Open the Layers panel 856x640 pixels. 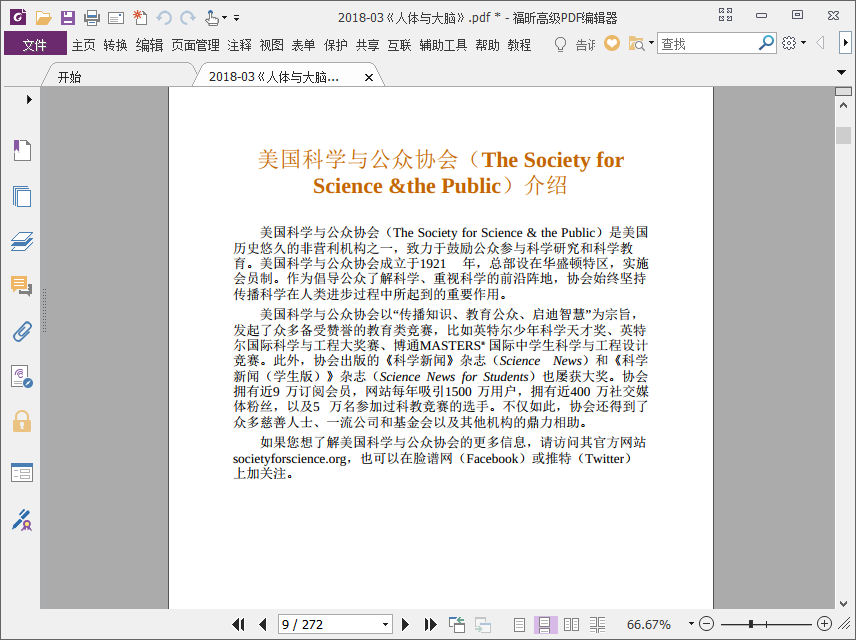click(x=22, y=241)
